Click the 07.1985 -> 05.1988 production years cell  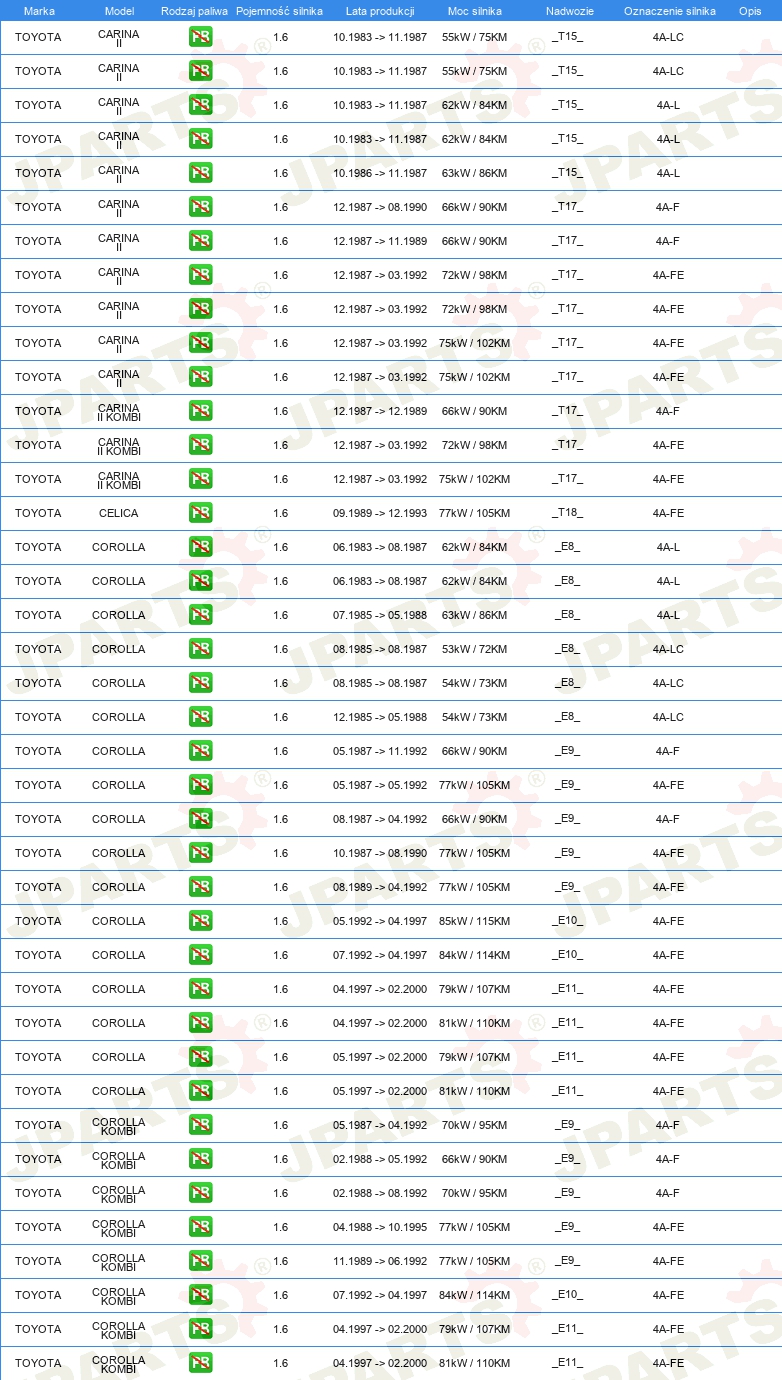click(380, 615)
